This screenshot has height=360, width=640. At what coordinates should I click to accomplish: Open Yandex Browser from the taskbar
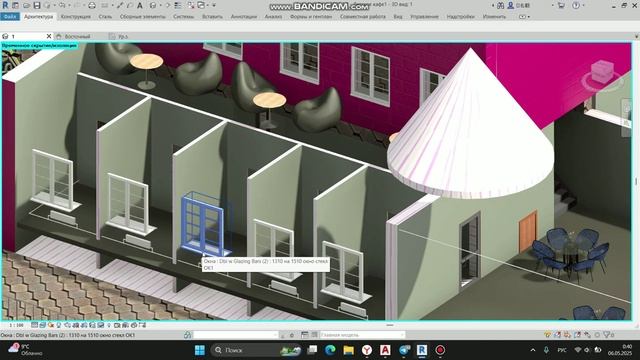pyautogui.click(x=367, y=350)
